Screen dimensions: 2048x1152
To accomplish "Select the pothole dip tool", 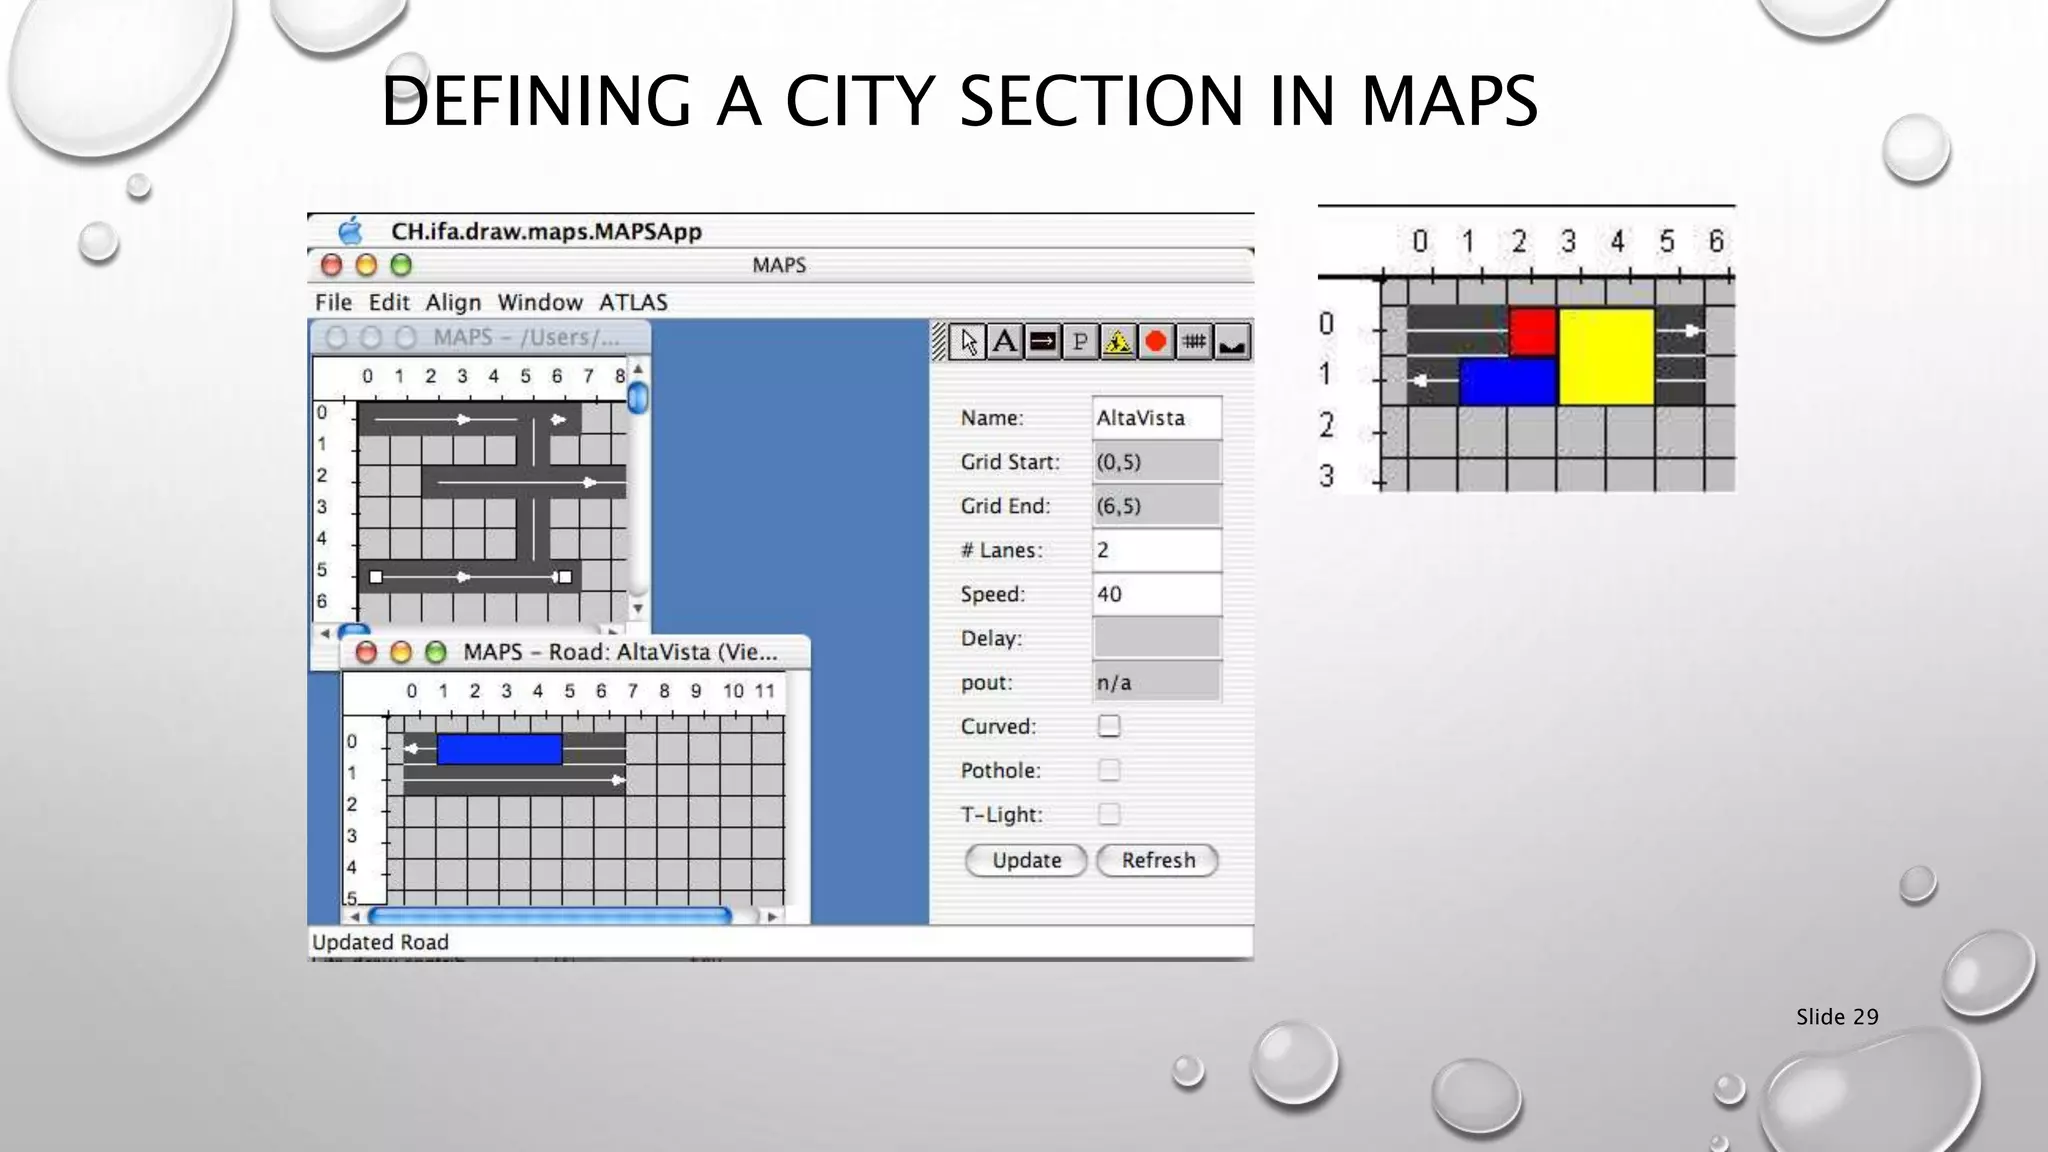I will point(1232,342).
